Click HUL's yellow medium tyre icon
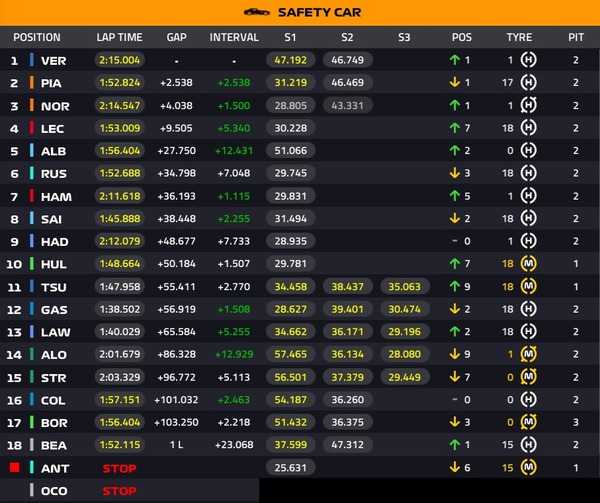This screenshot has height=503, width=600. click(x=528, y=264)
